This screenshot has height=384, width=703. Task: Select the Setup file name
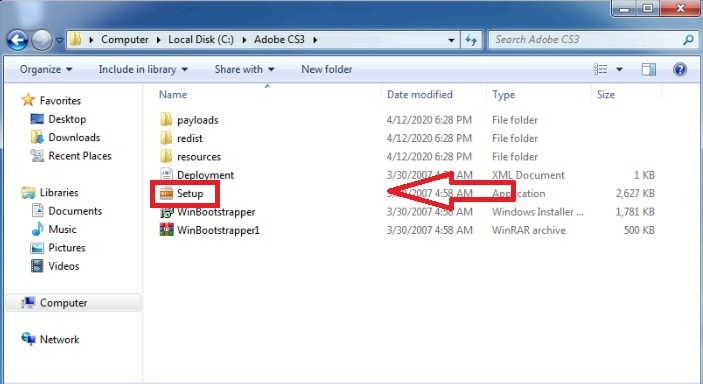tap(190, 193)
